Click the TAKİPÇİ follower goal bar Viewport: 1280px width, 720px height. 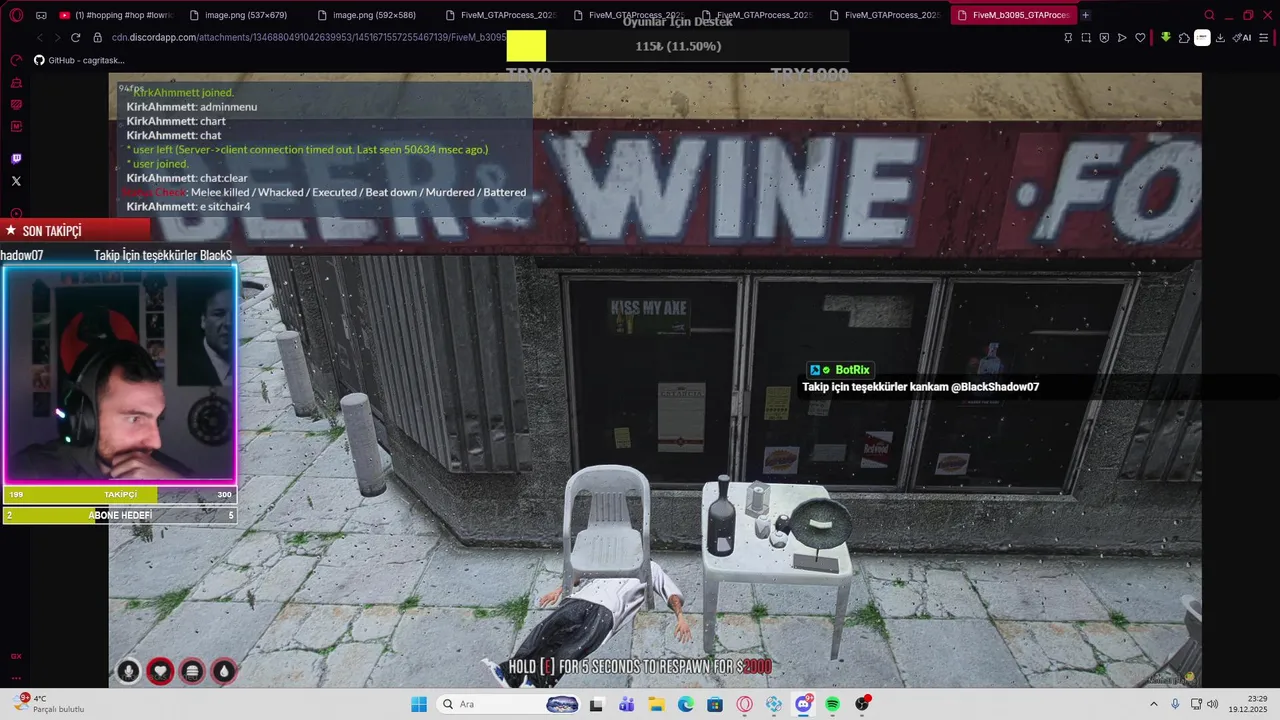pos(120,494)
